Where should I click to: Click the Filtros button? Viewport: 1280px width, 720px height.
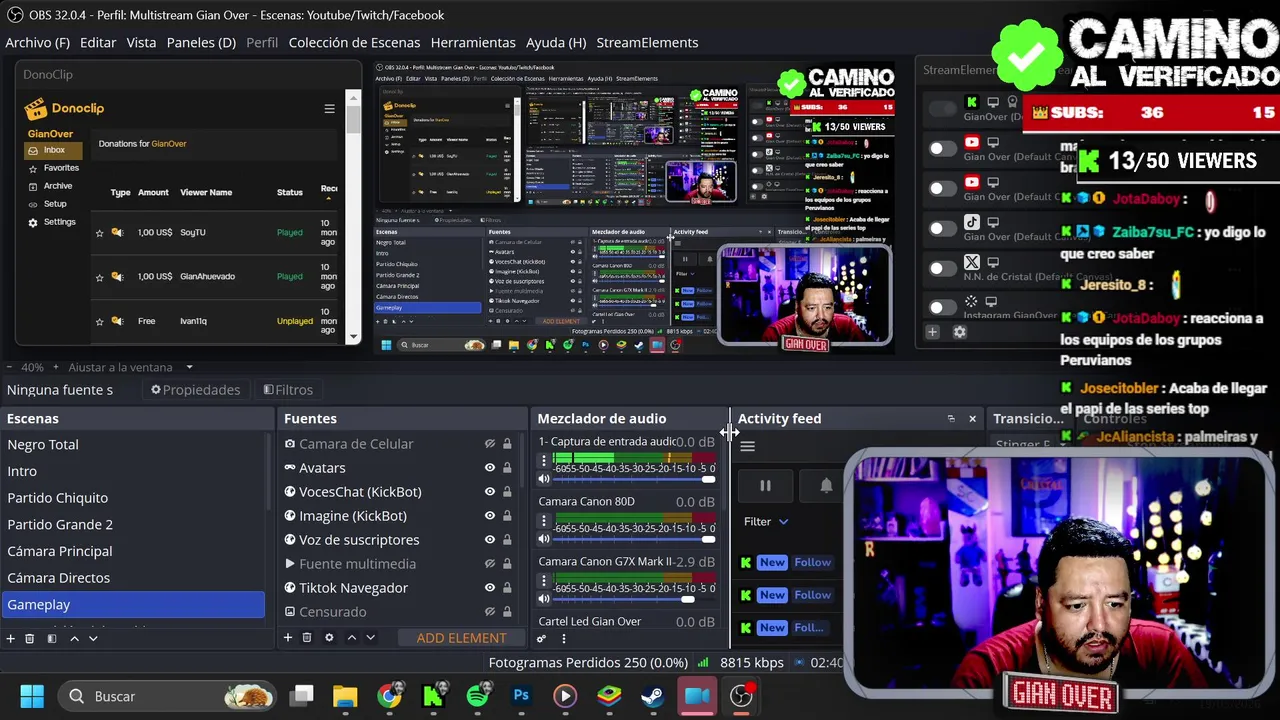click(x=288, y=390)
